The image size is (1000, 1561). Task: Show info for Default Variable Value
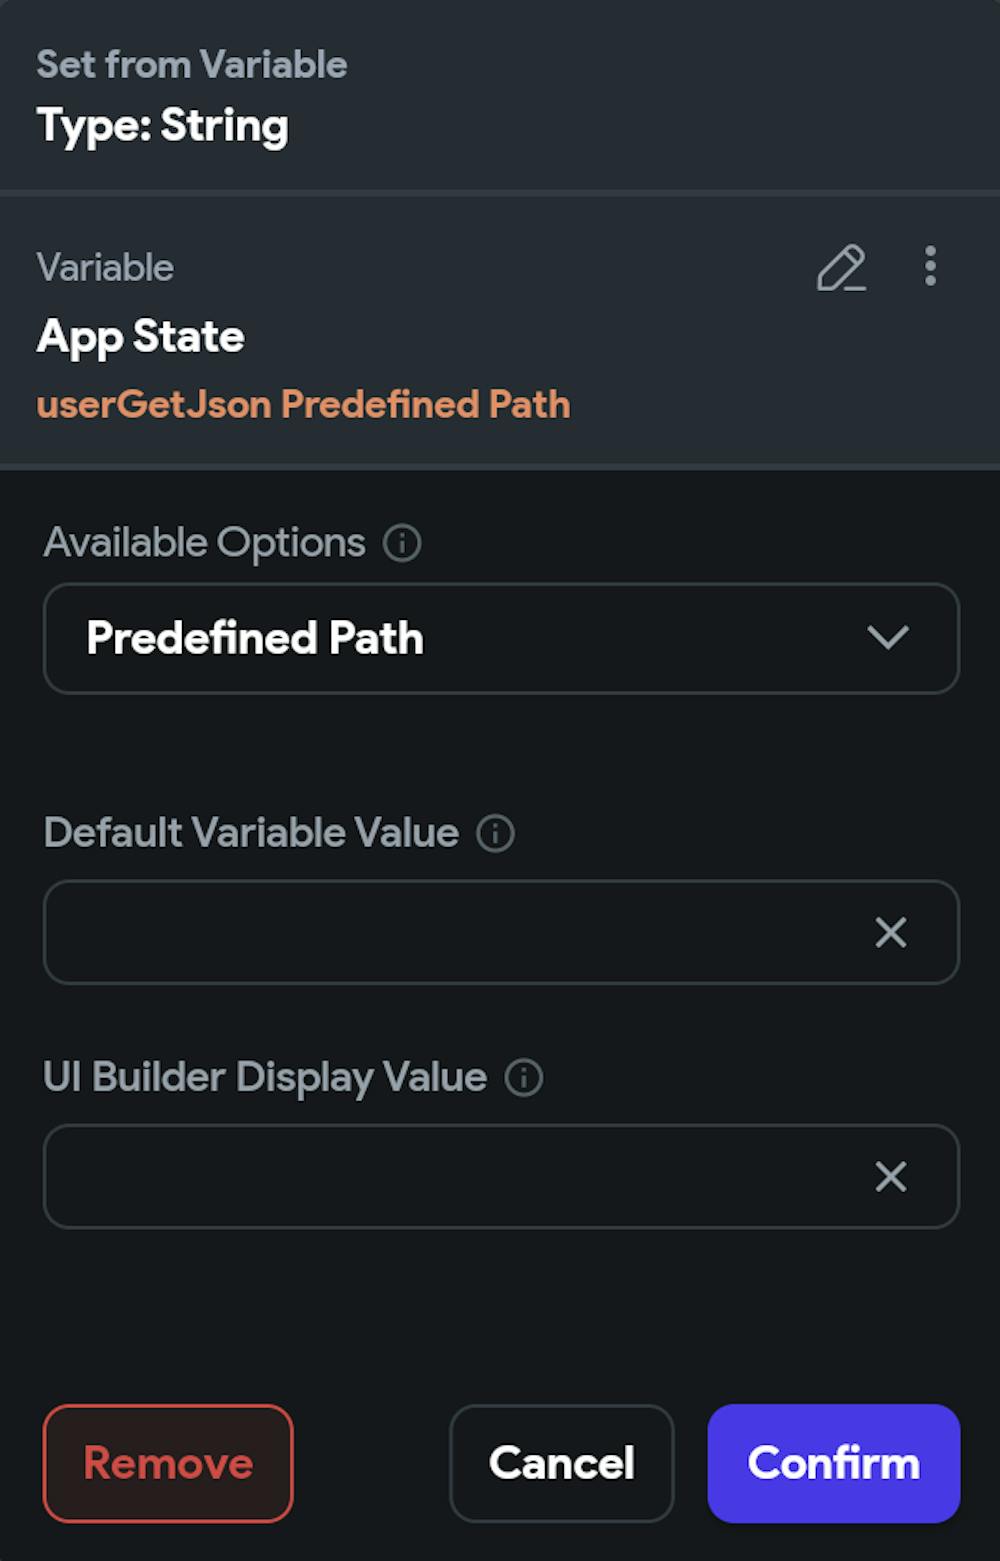pyautogui.click(x=495, y=833)
